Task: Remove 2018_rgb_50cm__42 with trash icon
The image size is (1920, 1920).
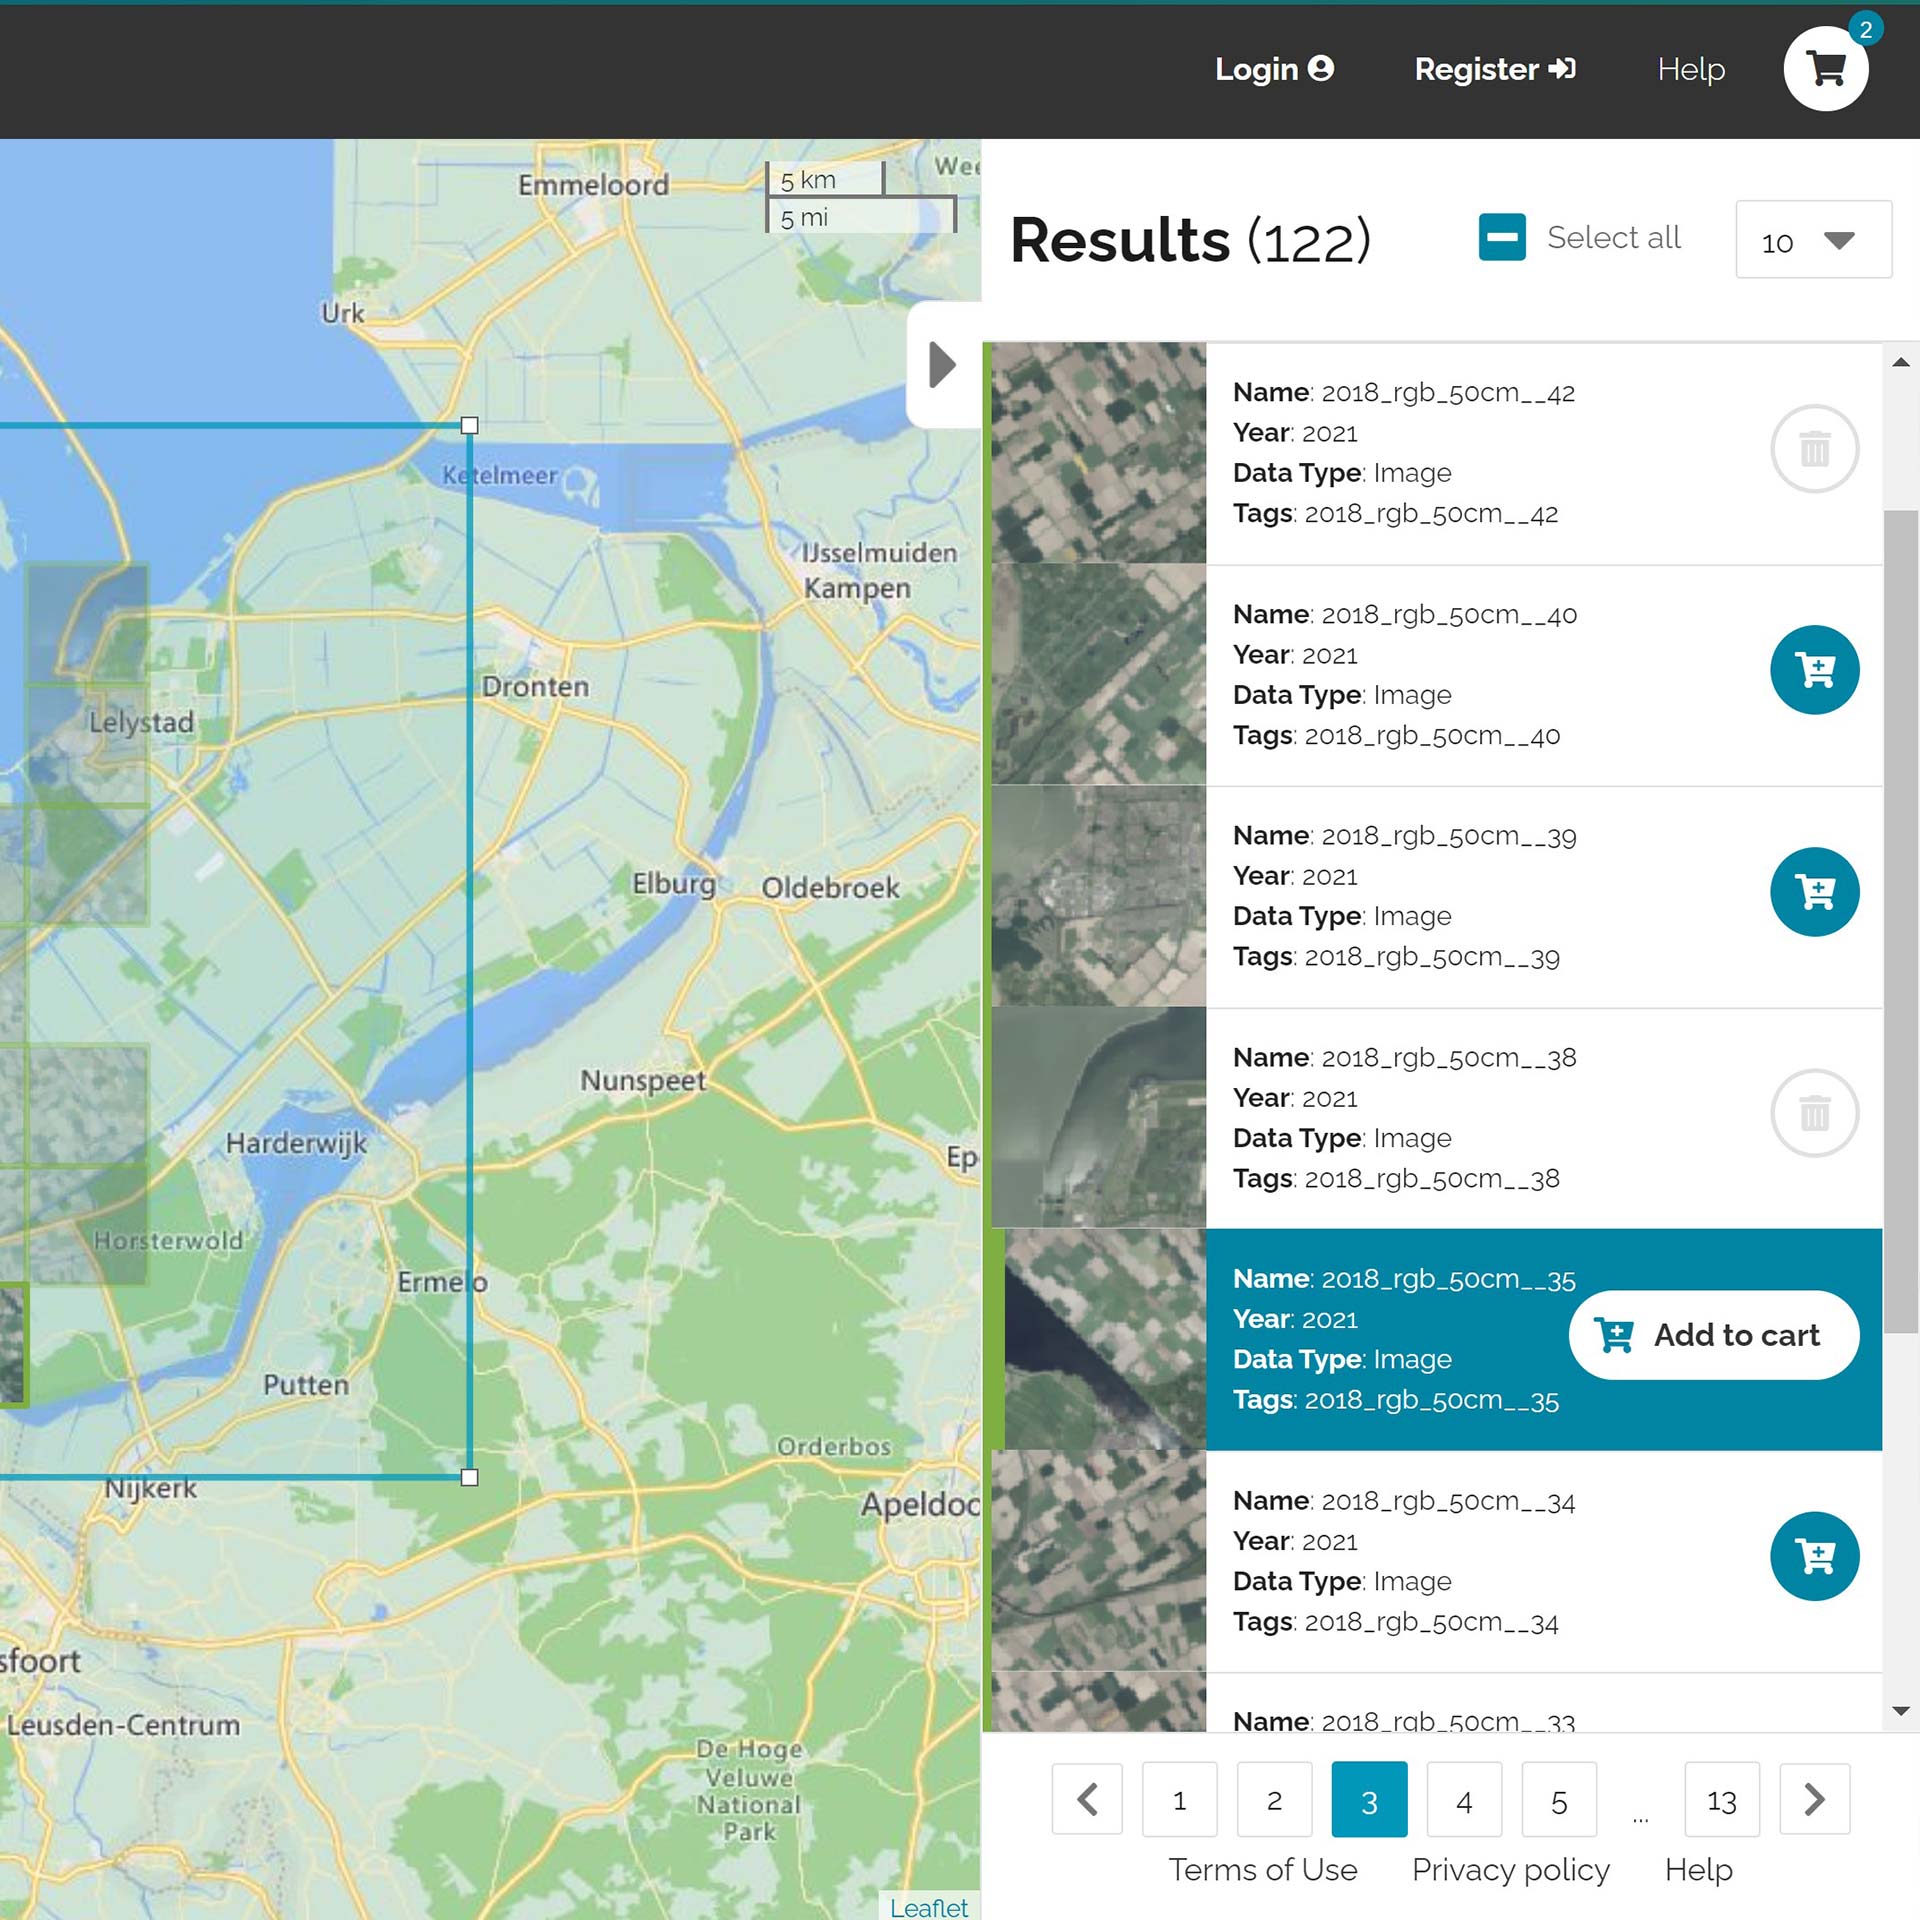Action: click(x=1814, y=448)
